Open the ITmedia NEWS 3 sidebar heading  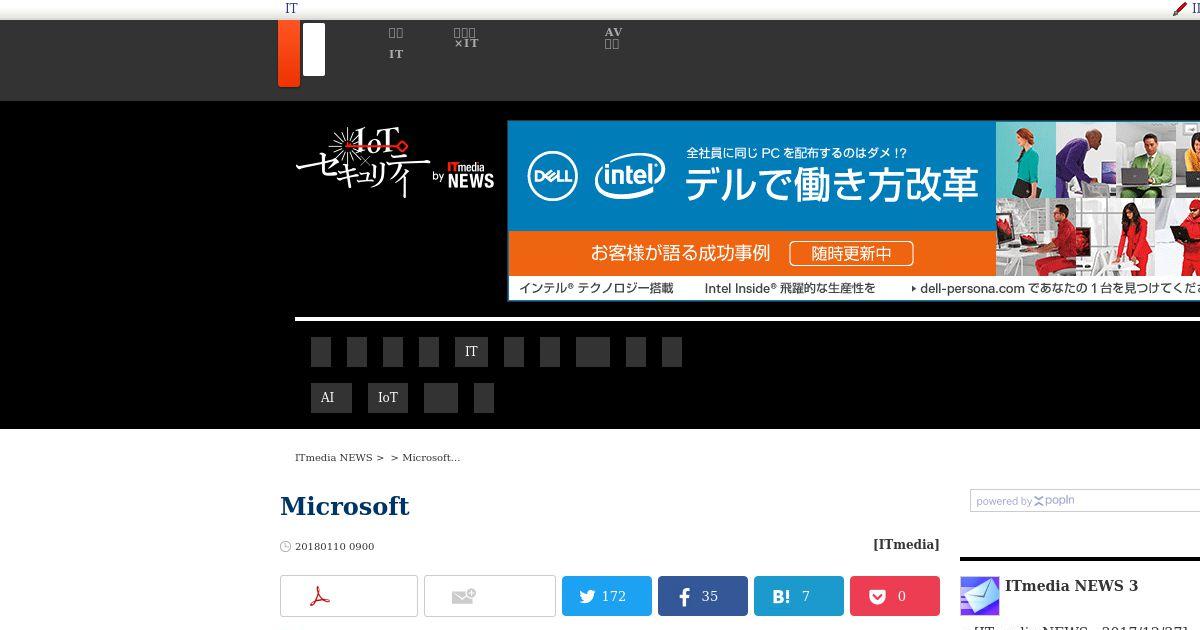1071,586
